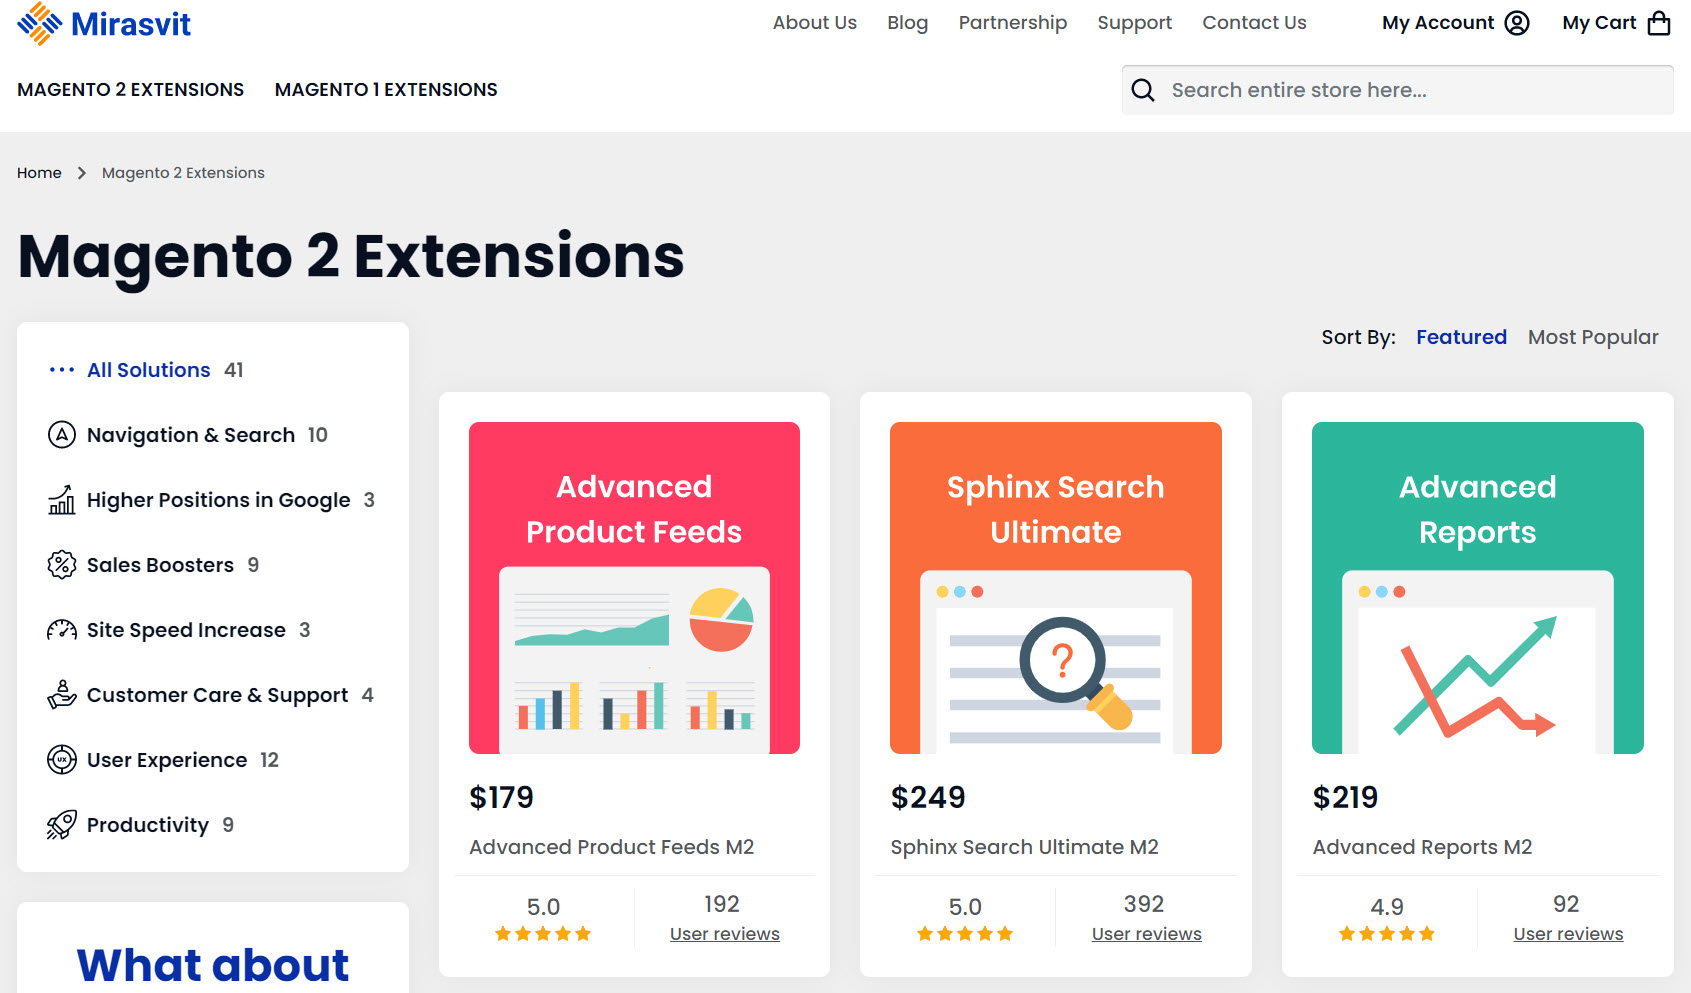This screenshot has width=1691, height=993.
Task: Sort products by Most Popular
Action: pyautogui.click(x=1593, y=337)
